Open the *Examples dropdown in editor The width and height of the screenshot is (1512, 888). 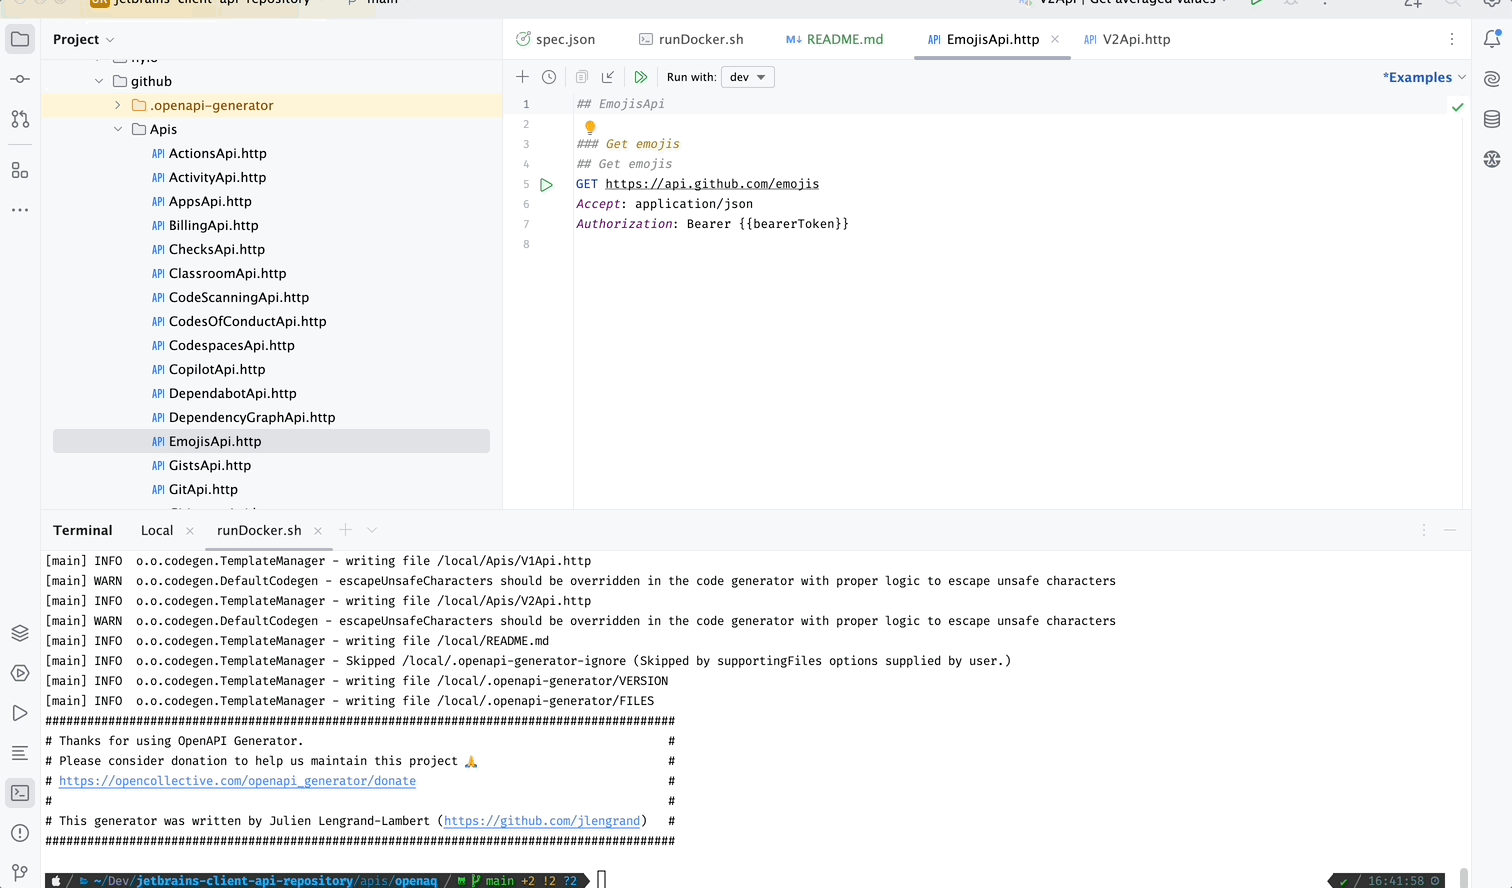pos(1422,76)
